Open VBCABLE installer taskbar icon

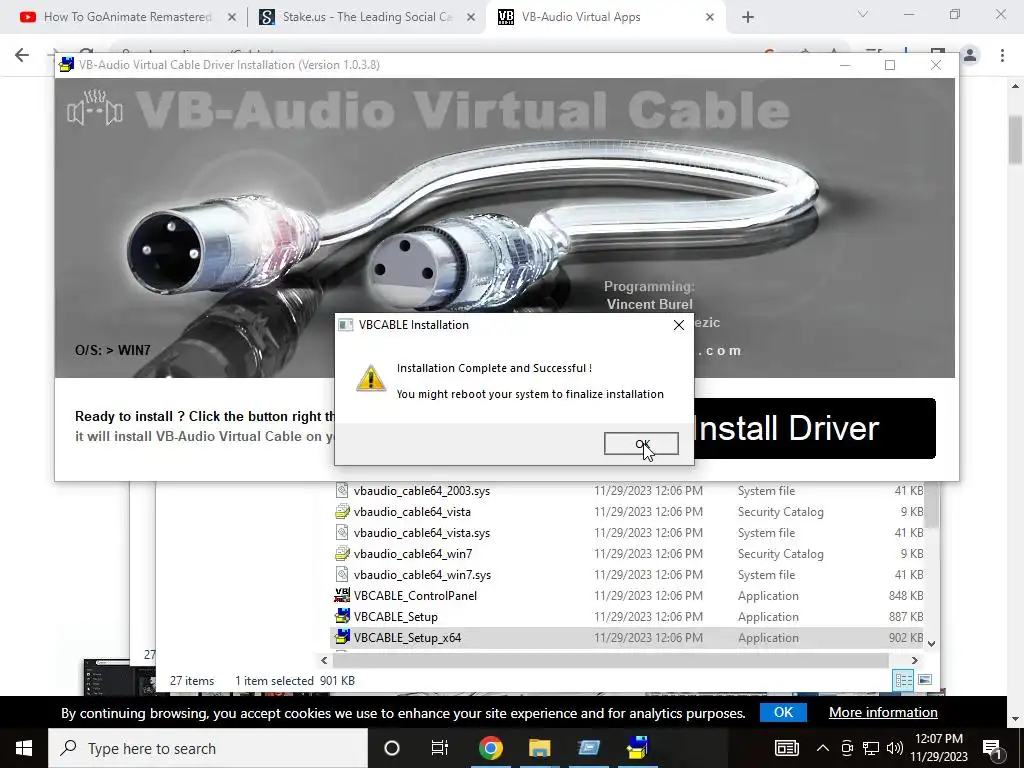point(637,748)
